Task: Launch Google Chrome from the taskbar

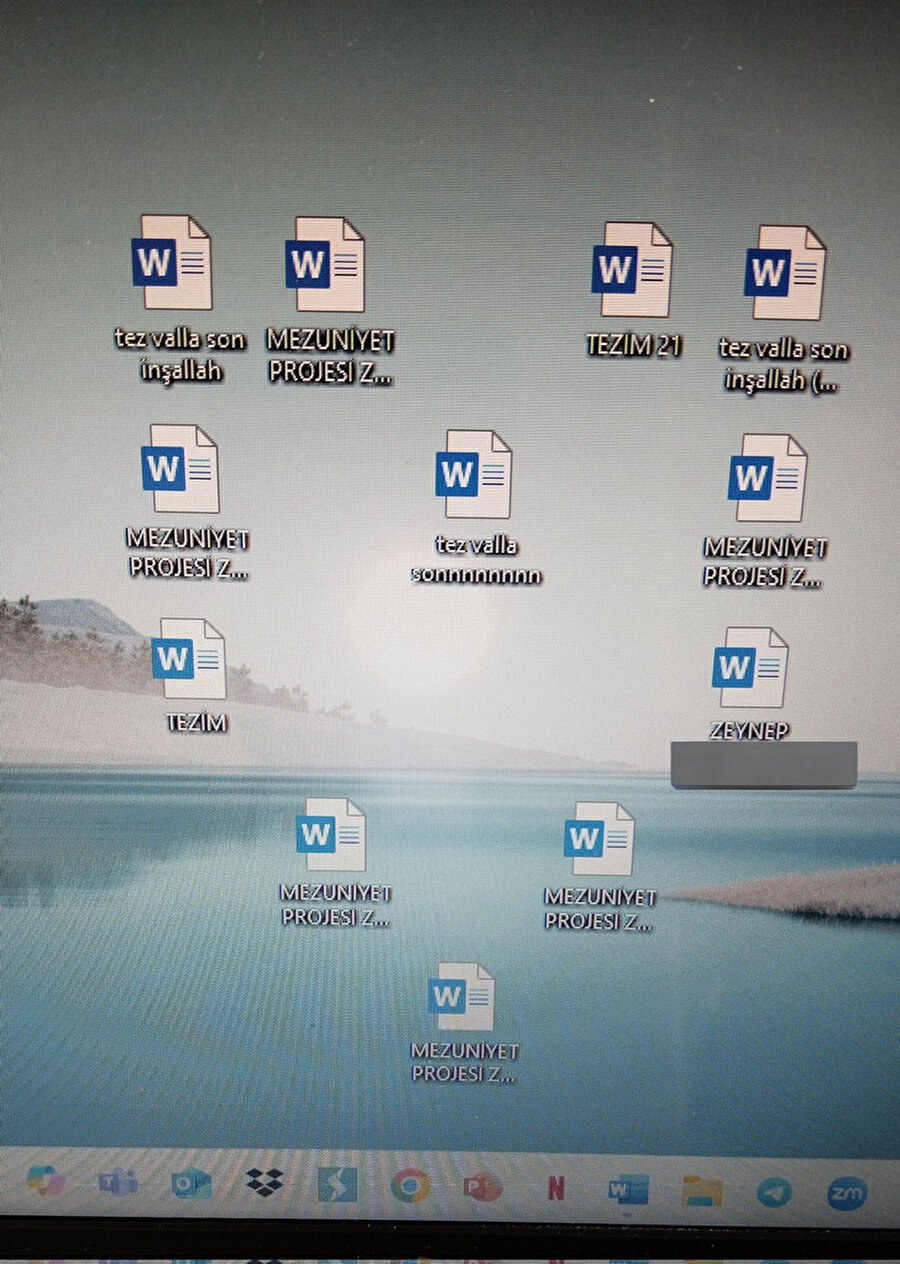Action: [409, 1185]
